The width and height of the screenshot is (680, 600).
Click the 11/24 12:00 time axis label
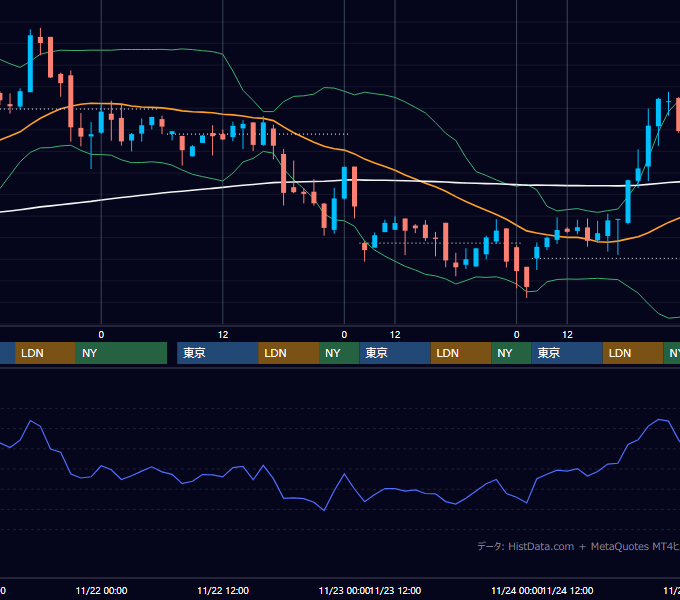click(568, 590)
